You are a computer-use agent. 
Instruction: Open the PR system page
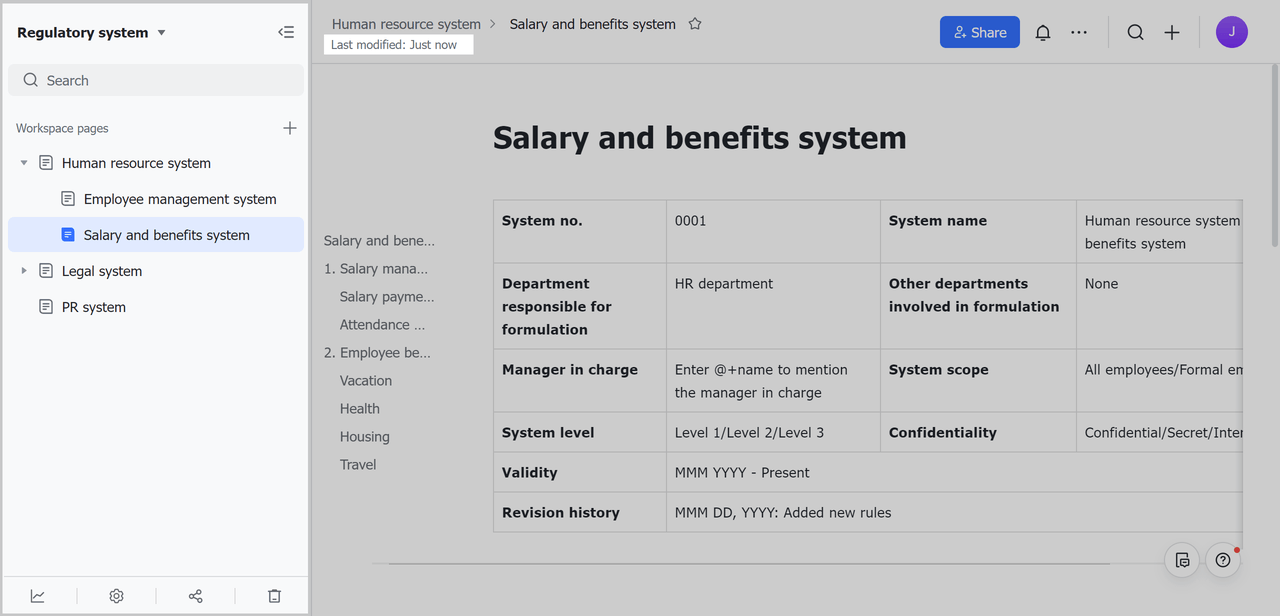point(94,307)
